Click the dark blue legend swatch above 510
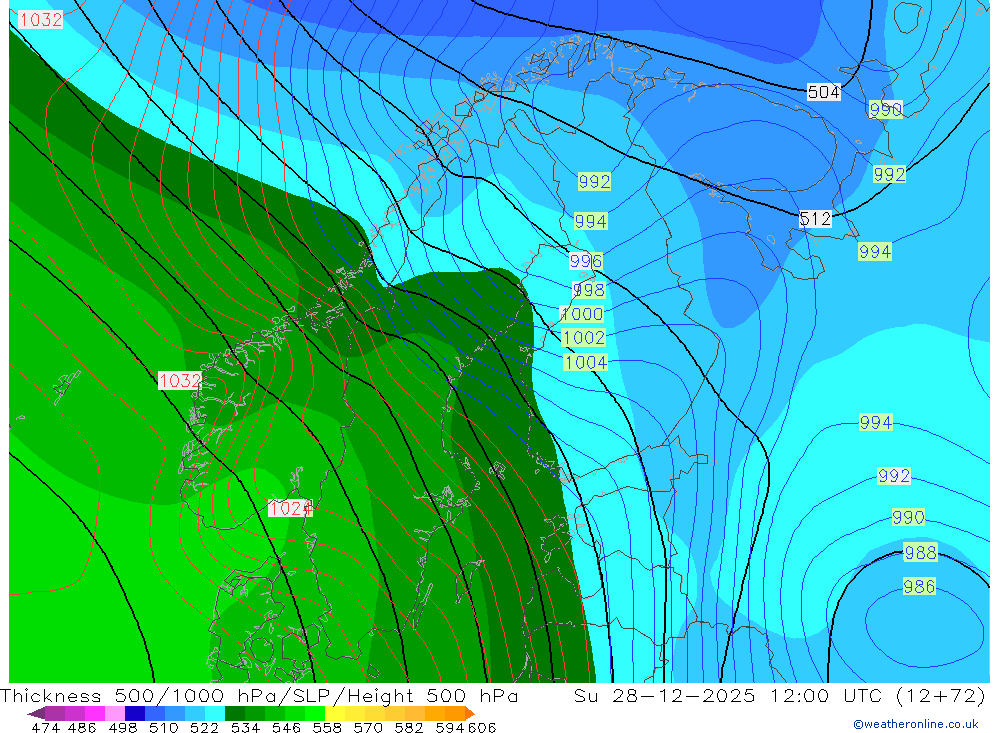This screenshot has height=733, width=1000. coord(135,713)
